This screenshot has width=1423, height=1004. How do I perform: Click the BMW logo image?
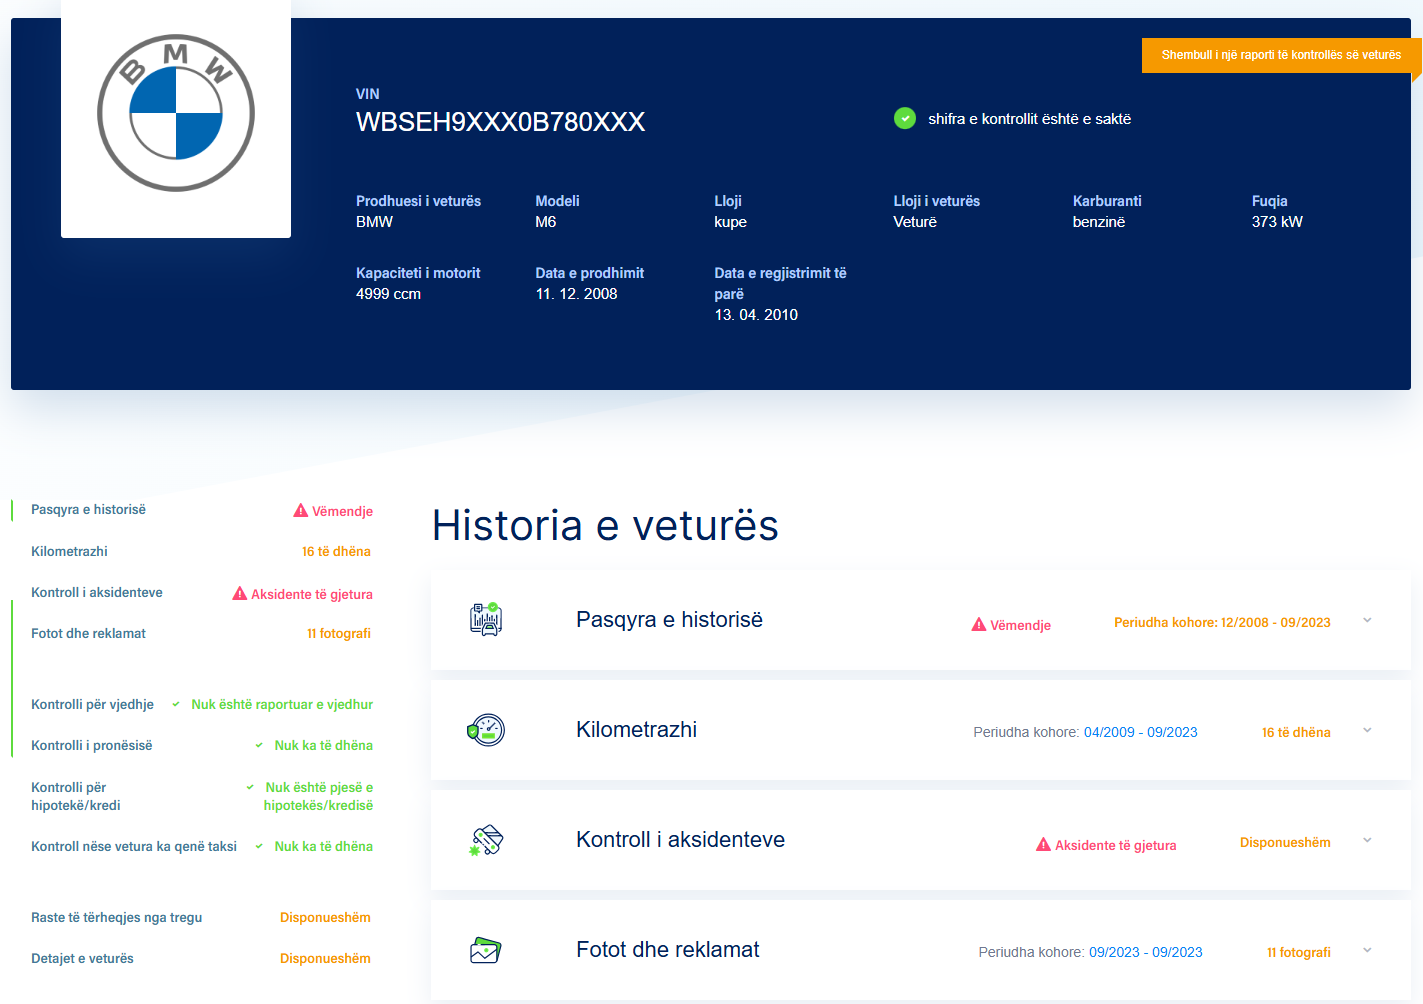(176, 113)
